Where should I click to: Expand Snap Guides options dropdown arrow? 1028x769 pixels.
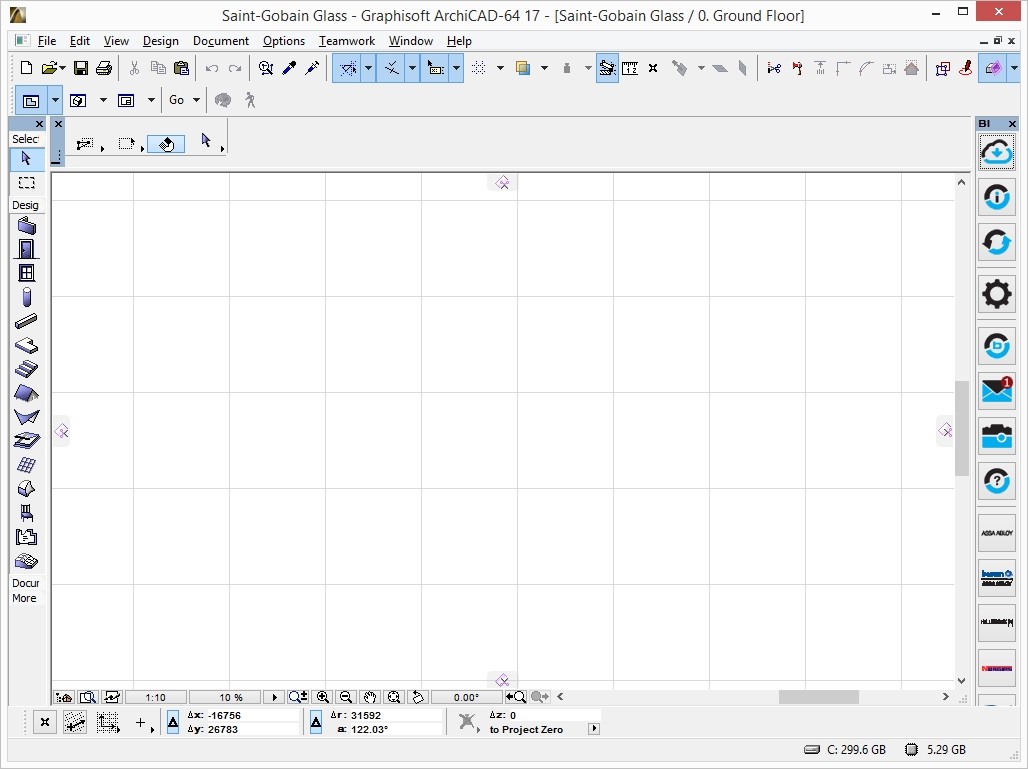coord(412,68)
